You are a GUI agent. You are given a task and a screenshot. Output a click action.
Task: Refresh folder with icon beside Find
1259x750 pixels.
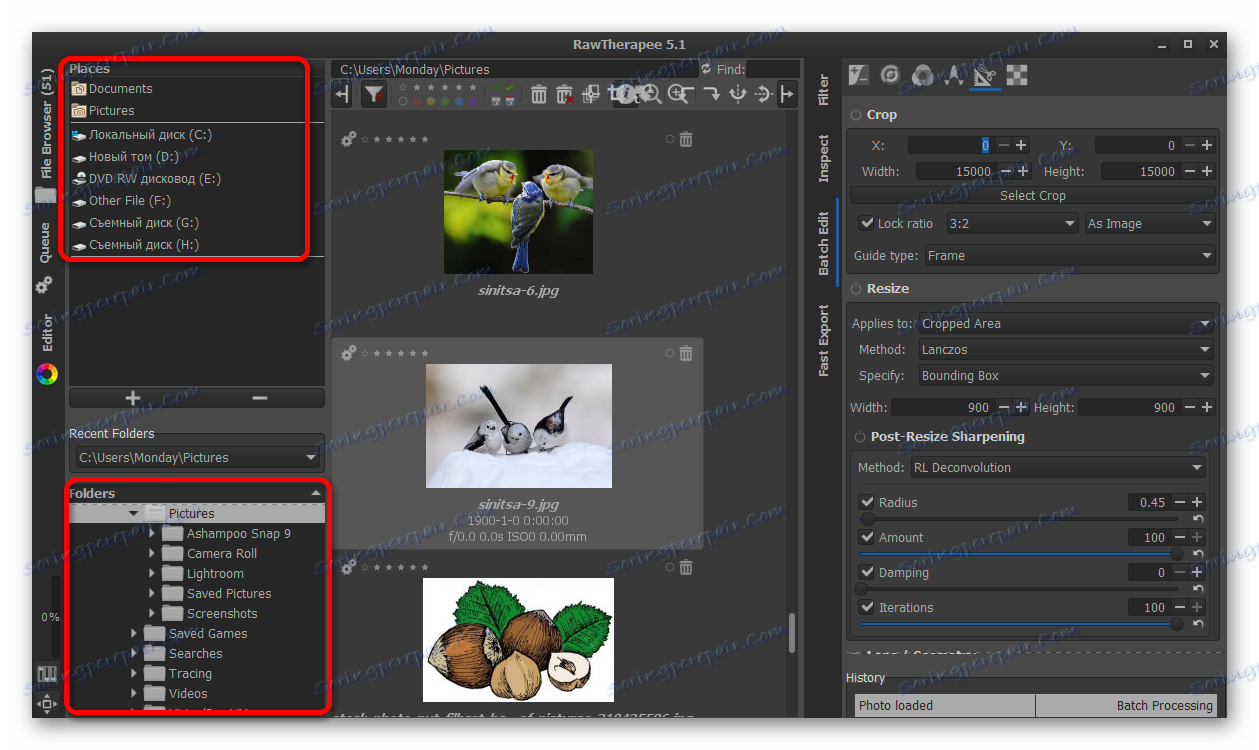point(706,69)
